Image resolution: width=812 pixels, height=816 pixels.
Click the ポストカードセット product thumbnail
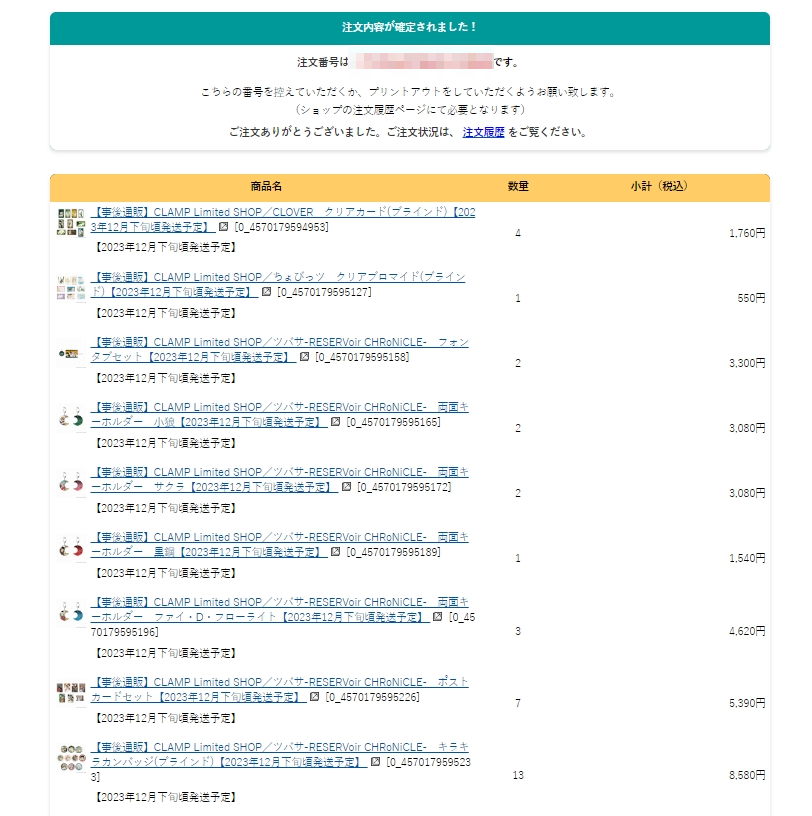[71, 693]
